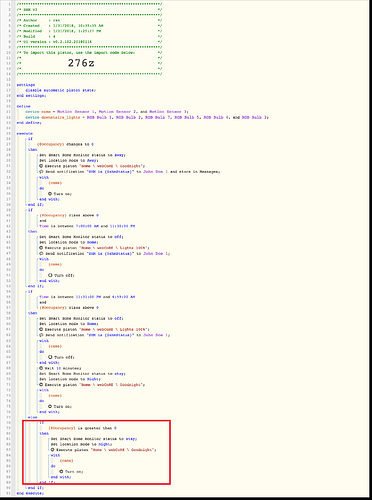
Task: Click 'Set Smart Home Monitor status to stay' on line 69
Action: [x=83, y=374]
